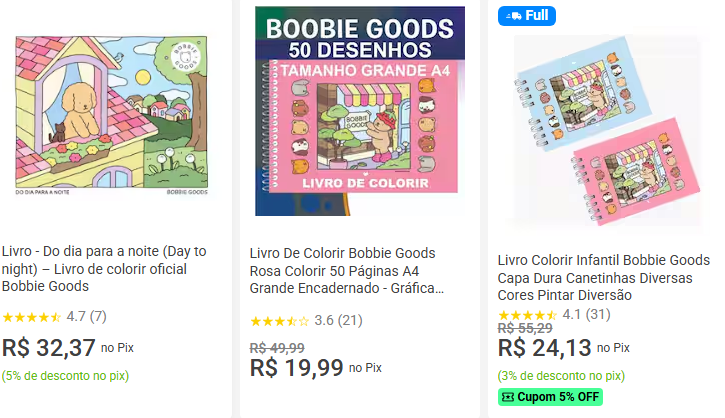Click the (21) reviews count

(x=350, y=321)
